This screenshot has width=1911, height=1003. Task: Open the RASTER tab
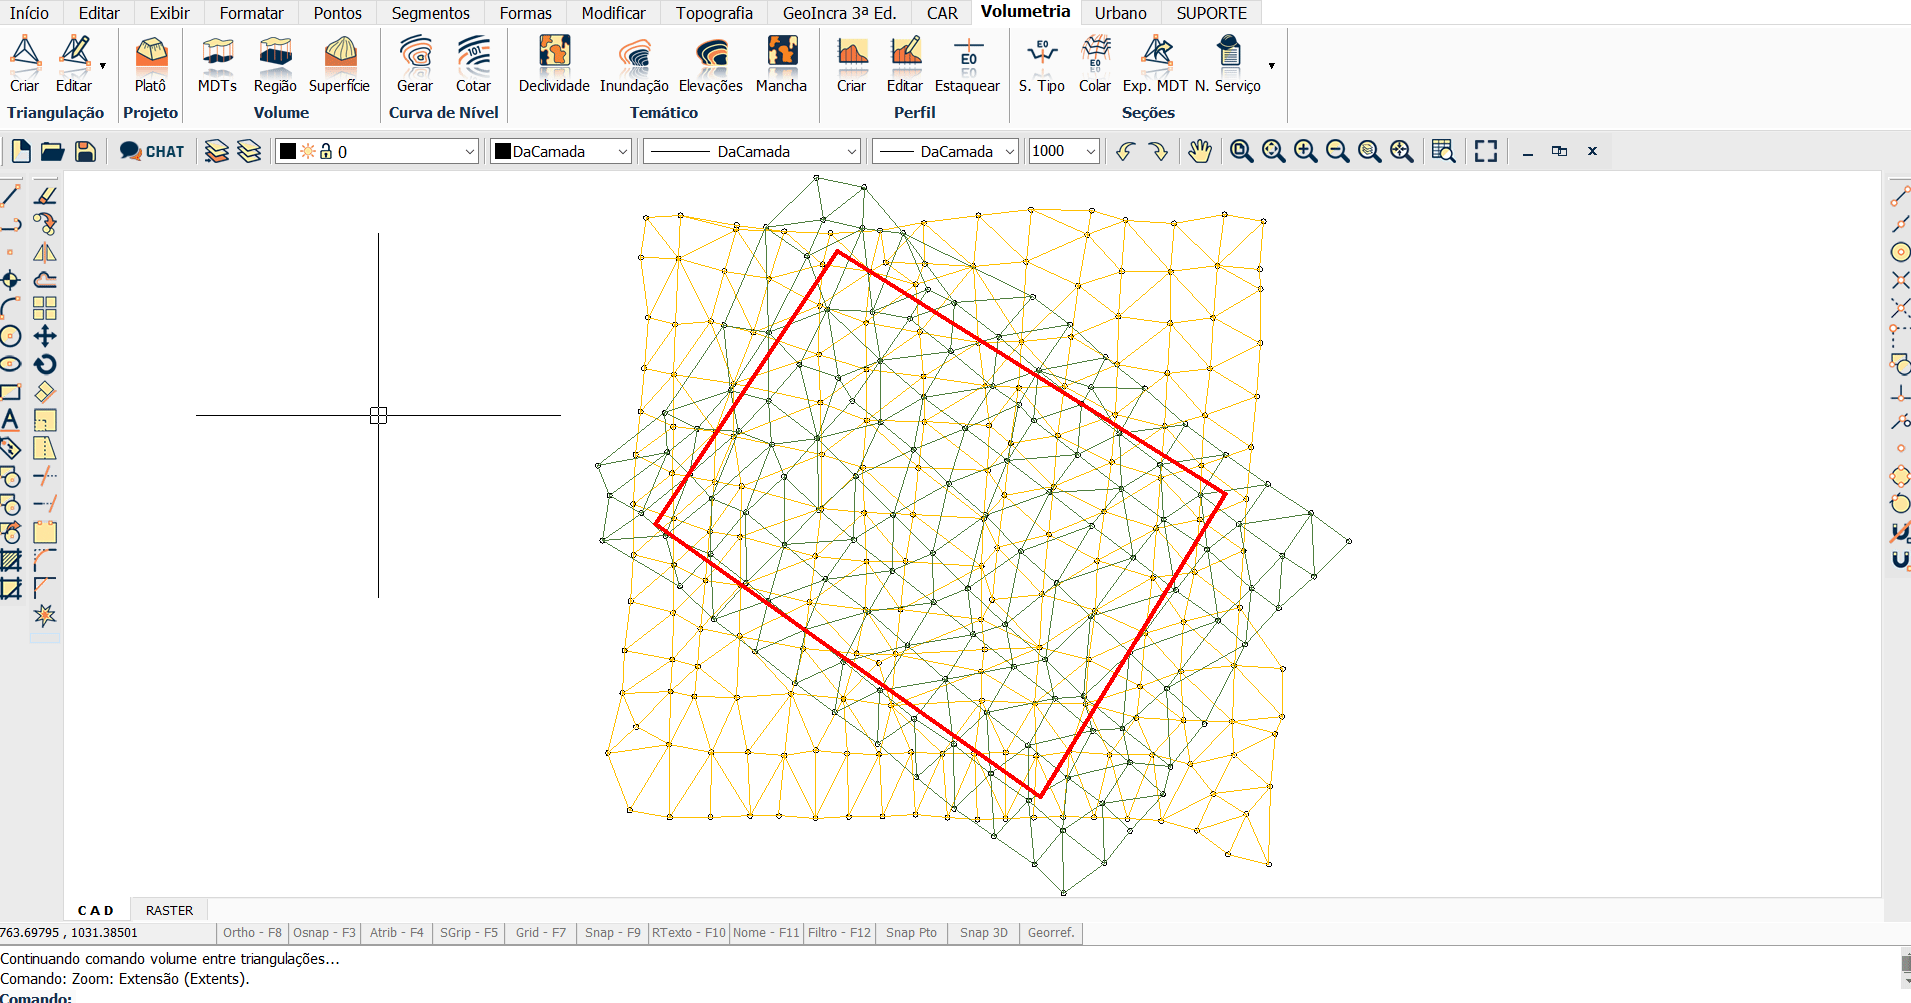169,911
